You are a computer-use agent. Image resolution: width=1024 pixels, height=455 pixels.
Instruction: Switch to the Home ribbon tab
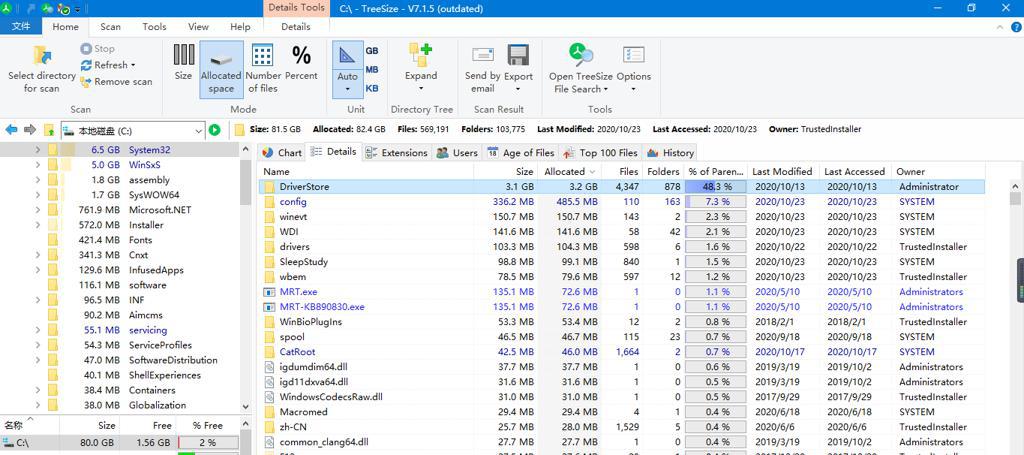coord(65,27)
